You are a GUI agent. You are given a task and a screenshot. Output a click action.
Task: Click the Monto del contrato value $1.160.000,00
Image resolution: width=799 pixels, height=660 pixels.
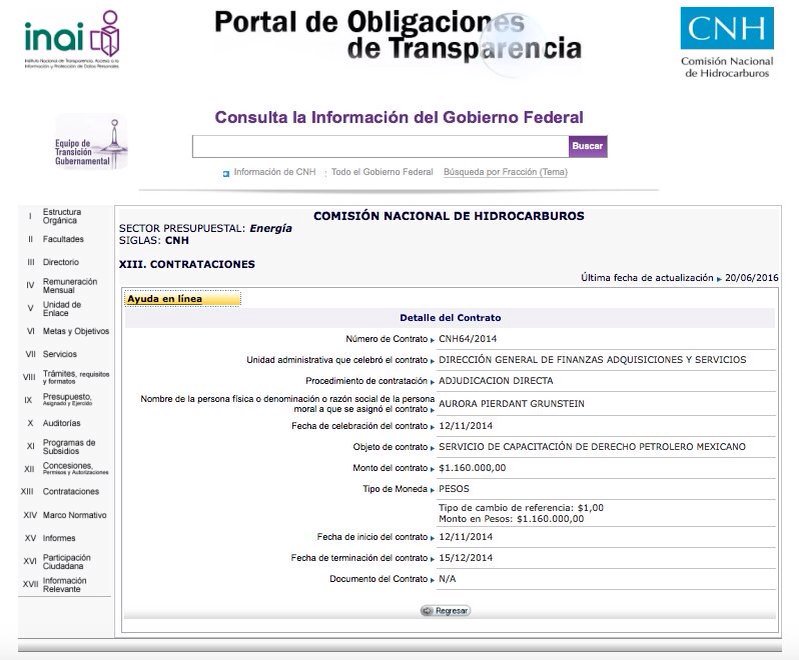pos(472,468)
